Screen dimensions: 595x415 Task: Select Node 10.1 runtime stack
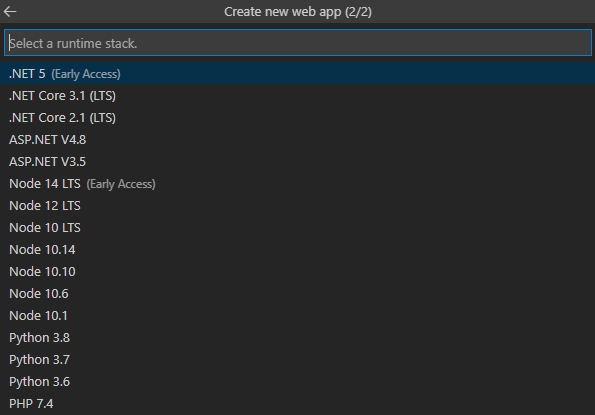pyautogui.click(x=298, y=316)
